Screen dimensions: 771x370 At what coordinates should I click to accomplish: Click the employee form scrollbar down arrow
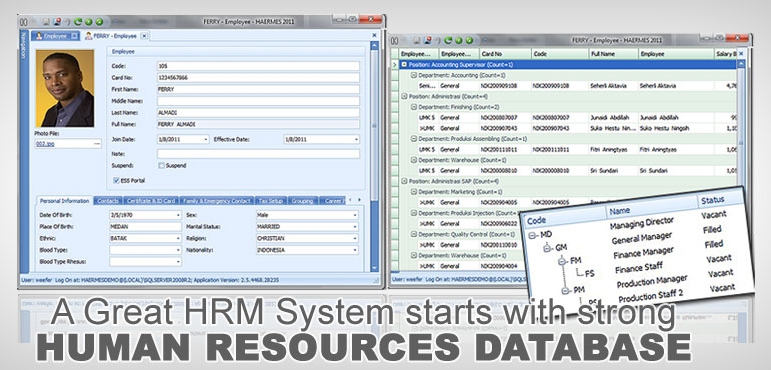click(x=374, y=268)
